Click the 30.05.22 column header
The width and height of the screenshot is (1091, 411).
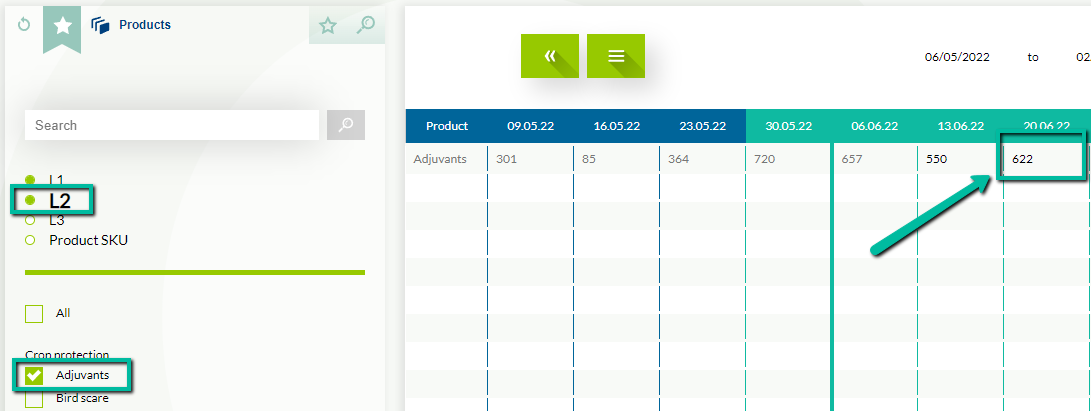[x=789, y=126]
